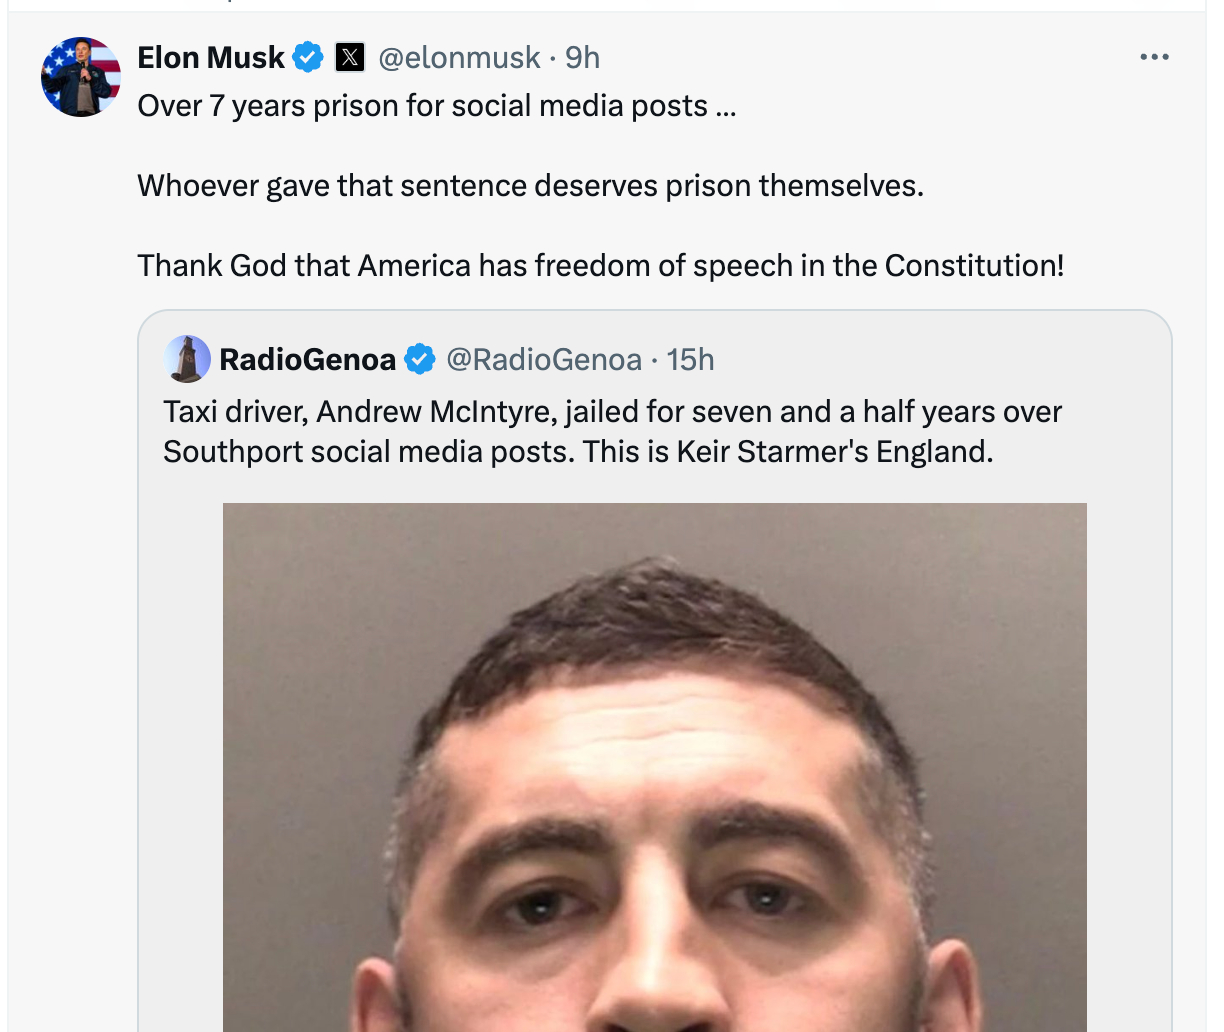Click the 9h post timestamp
The image size is (1224, 1032).
[583, 58]
